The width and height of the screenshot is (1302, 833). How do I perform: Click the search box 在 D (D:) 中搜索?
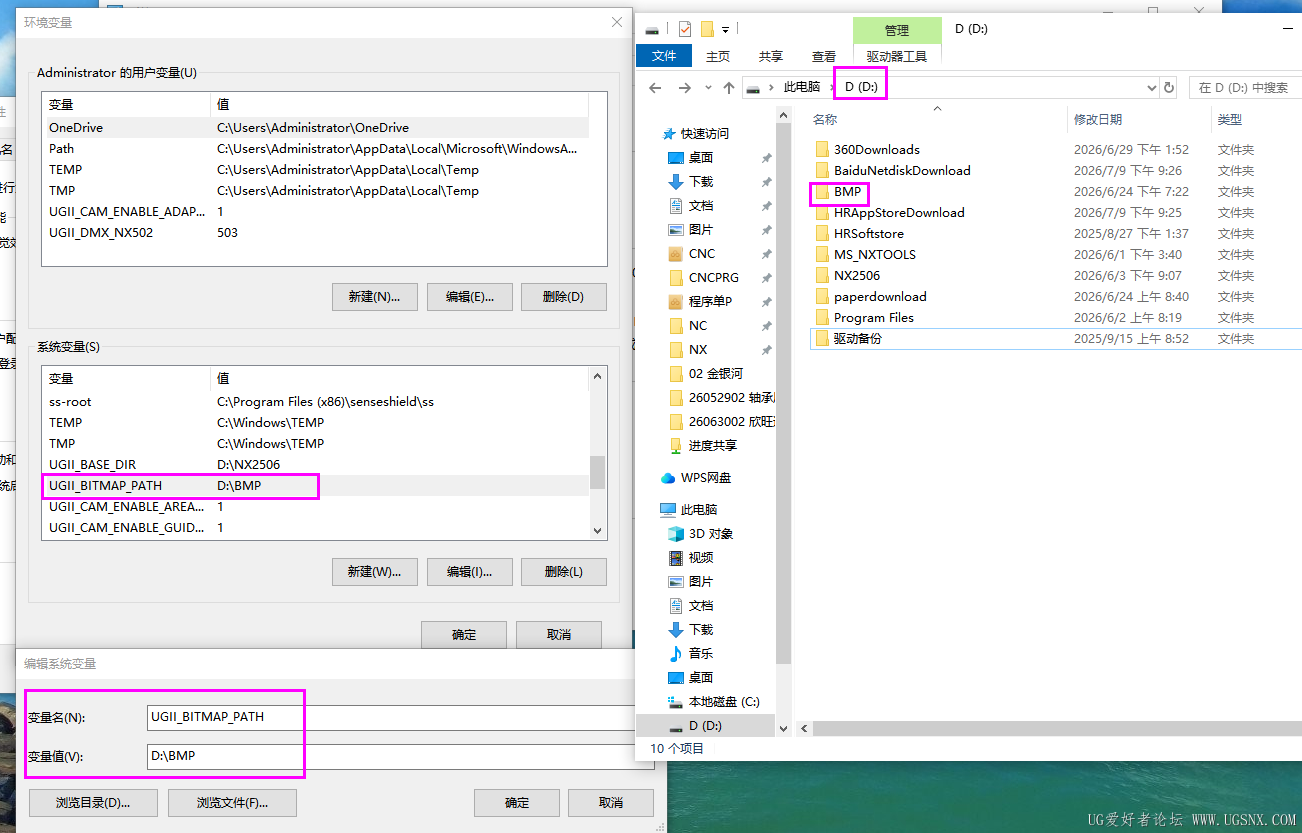tap(1245, 88)
